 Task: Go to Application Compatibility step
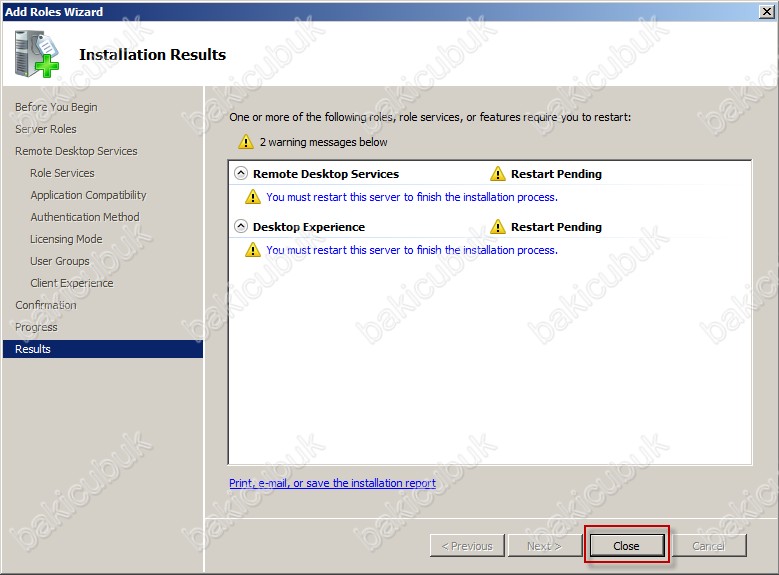88,195
